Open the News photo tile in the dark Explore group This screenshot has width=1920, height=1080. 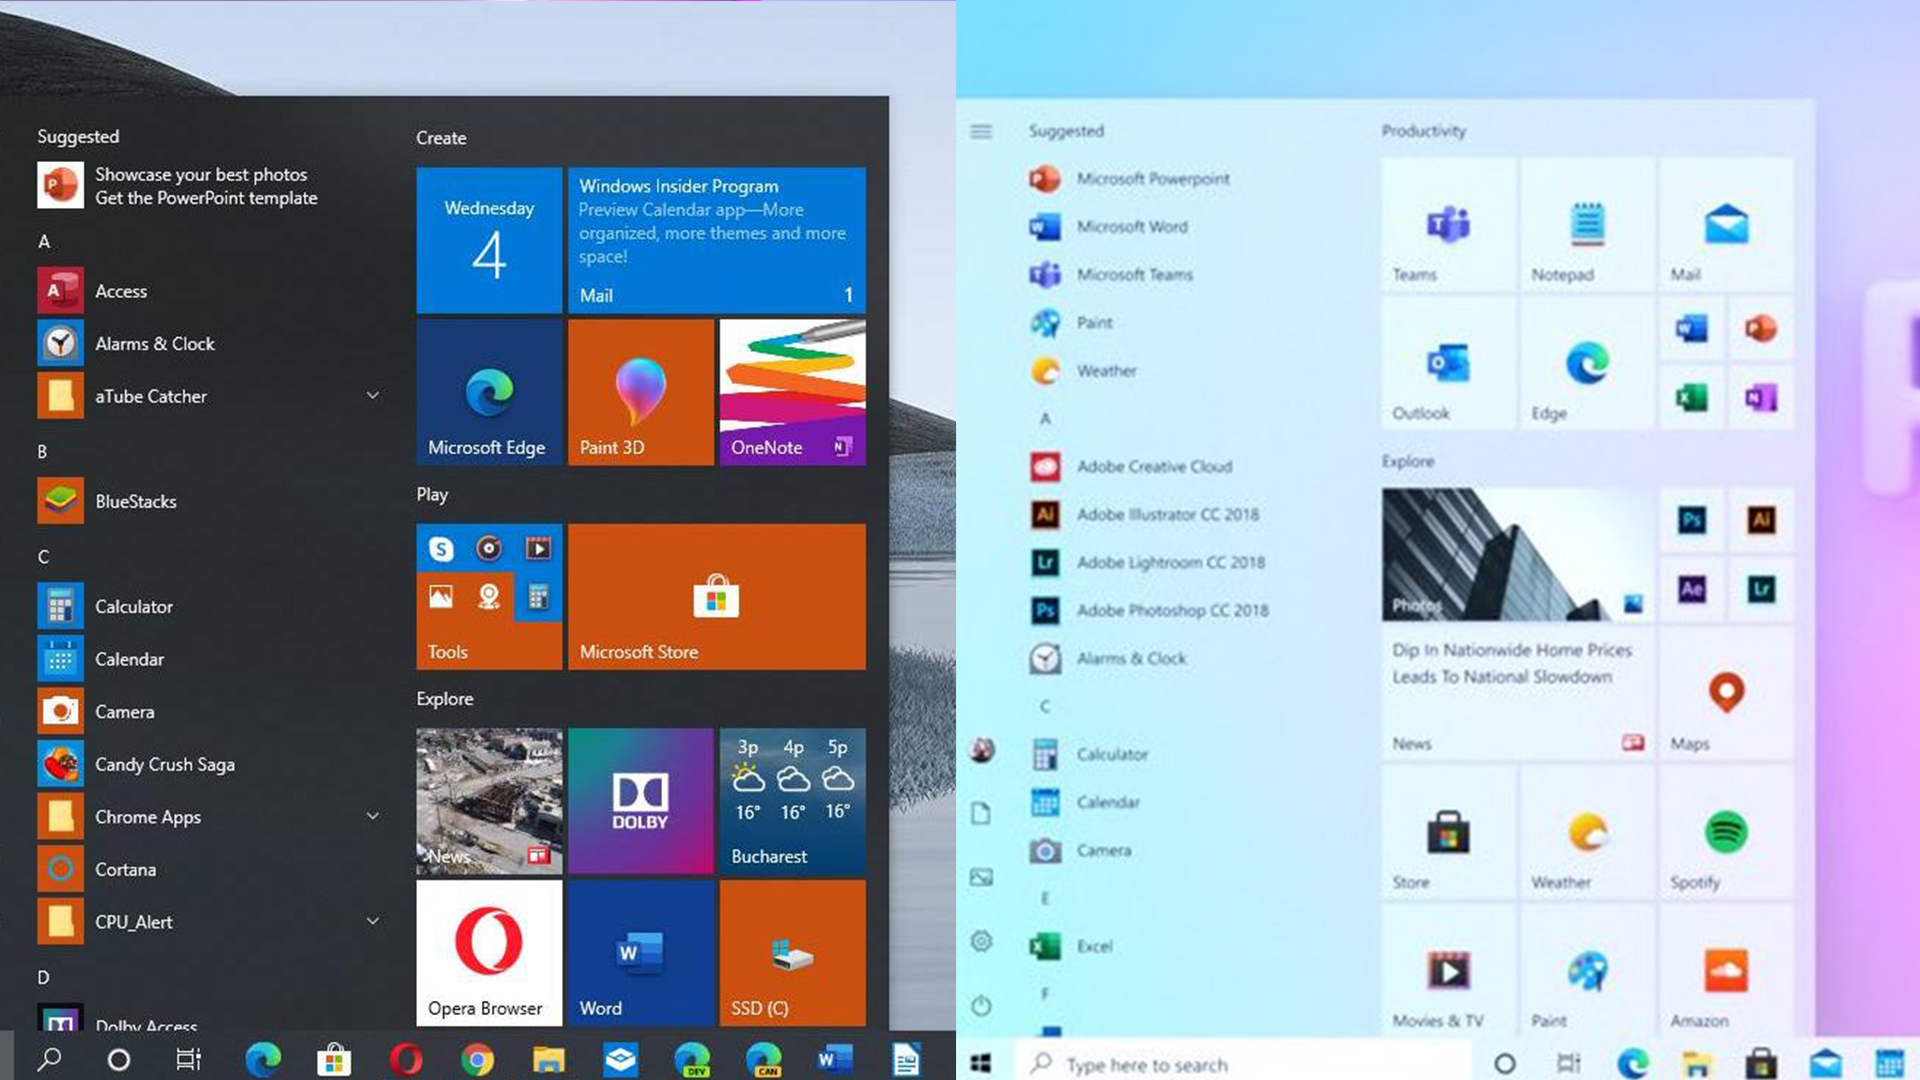pos(489,801)
